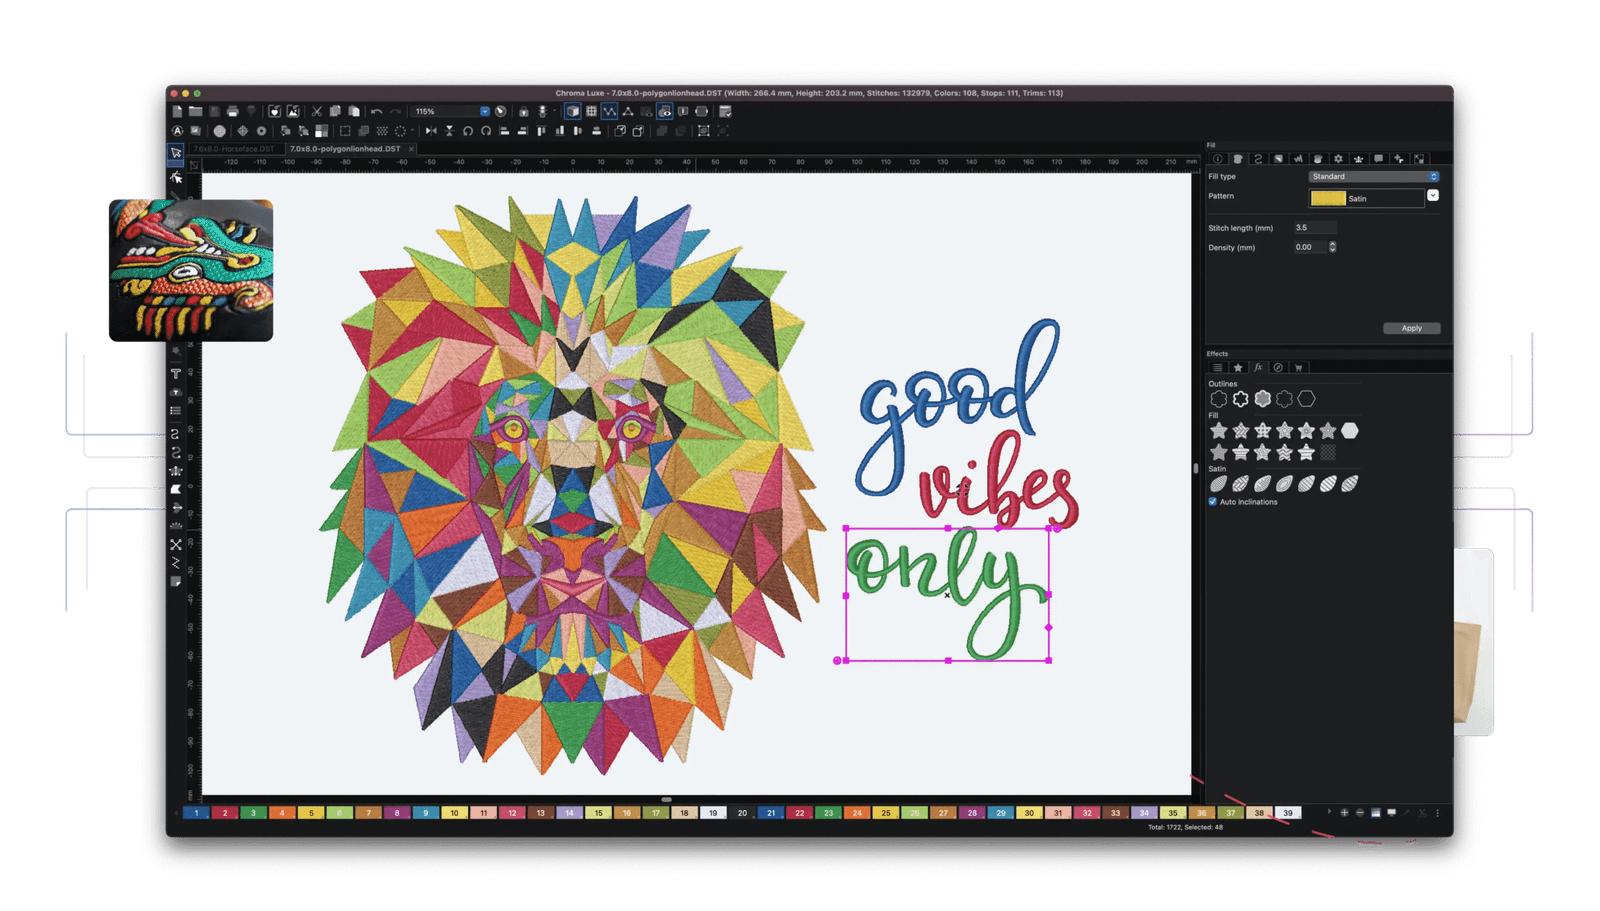Open the info tab in the Fill panel
The width and height of the screenshot is (1600, 911).
click(x=1217, y=159)
